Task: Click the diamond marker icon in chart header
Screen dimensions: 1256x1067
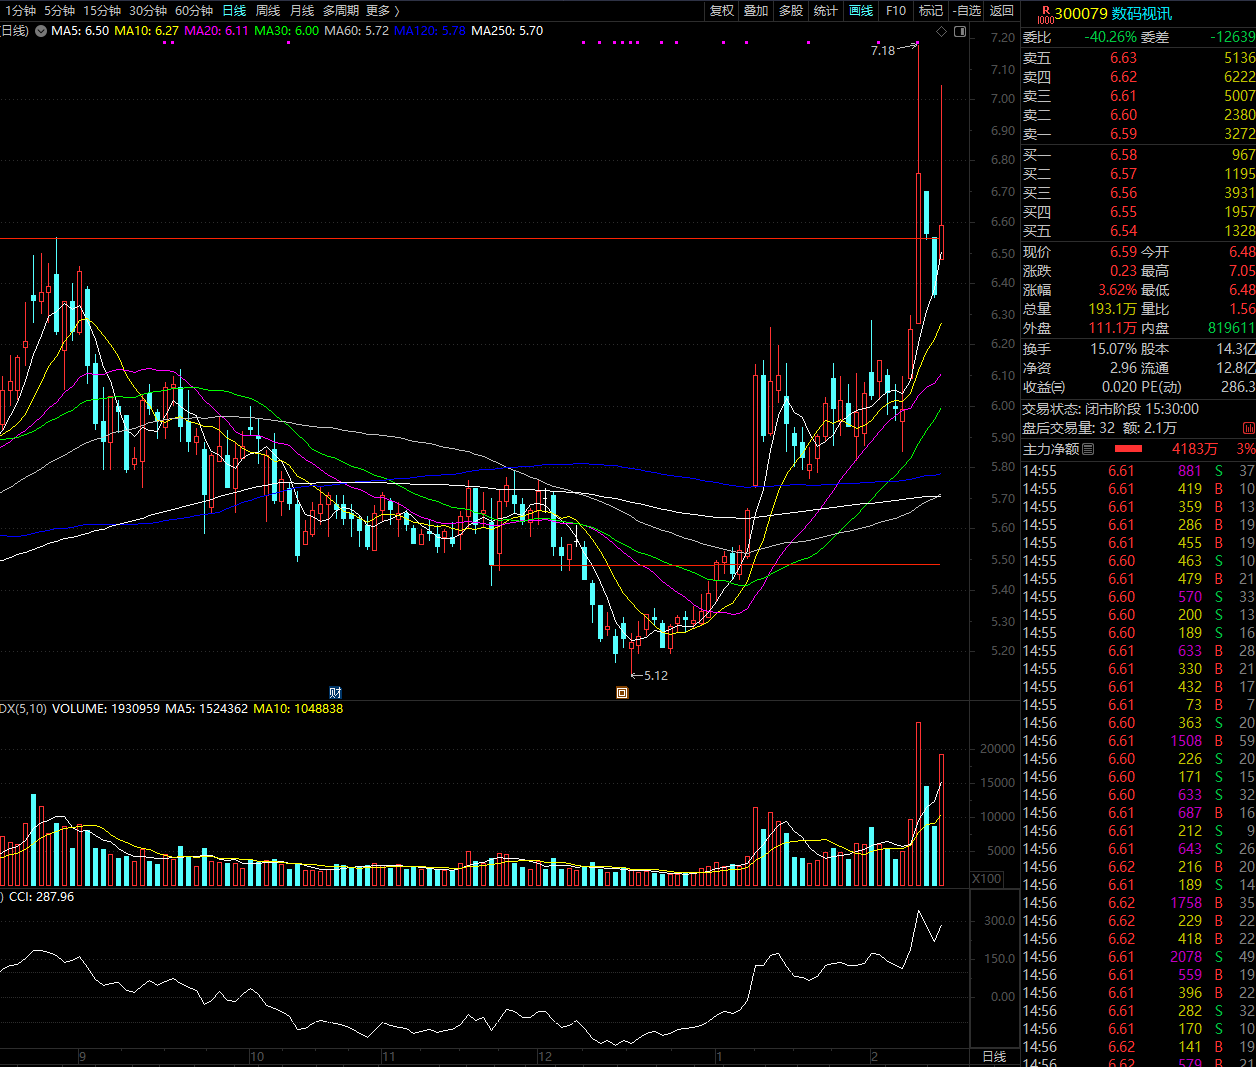Action: [x=941, y=32]
